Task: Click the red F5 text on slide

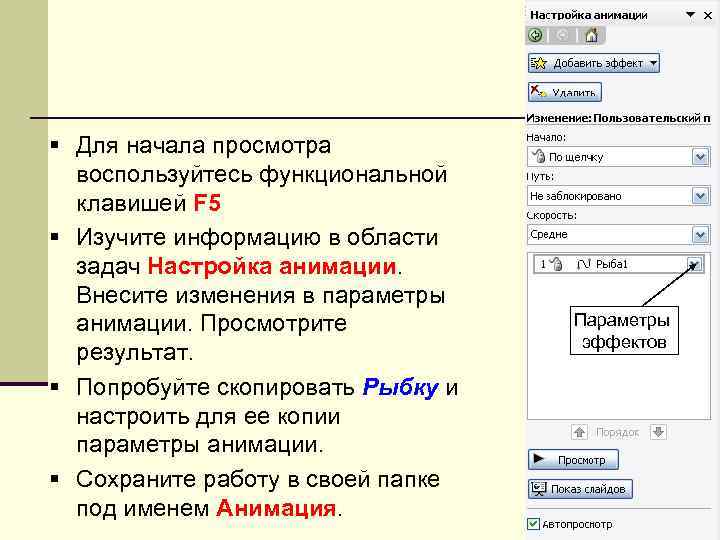Action: click(x=207, y=202)
